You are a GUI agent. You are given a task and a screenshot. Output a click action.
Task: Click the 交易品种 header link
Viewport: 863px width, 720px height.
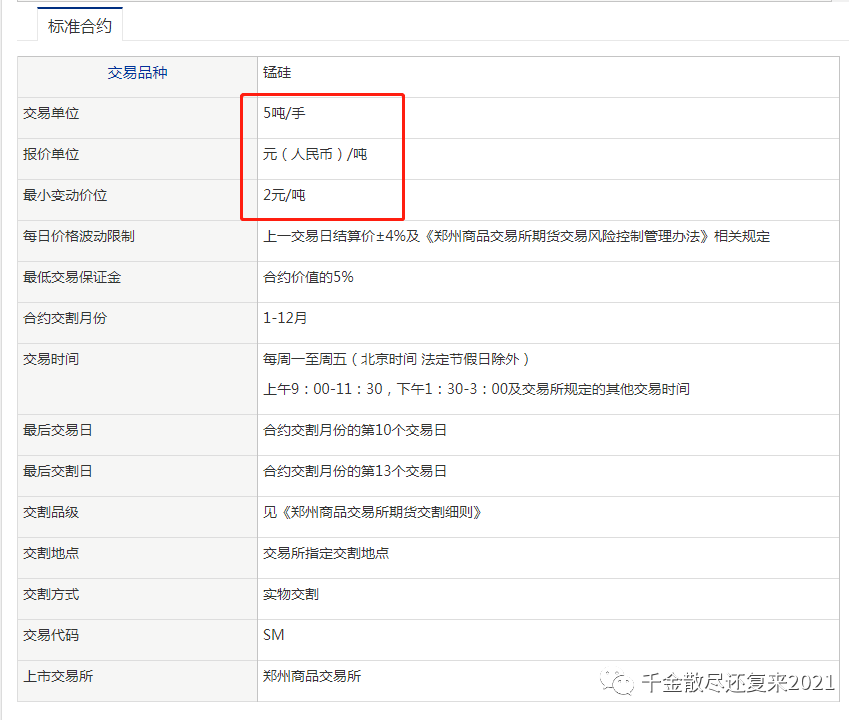point(137,72)
